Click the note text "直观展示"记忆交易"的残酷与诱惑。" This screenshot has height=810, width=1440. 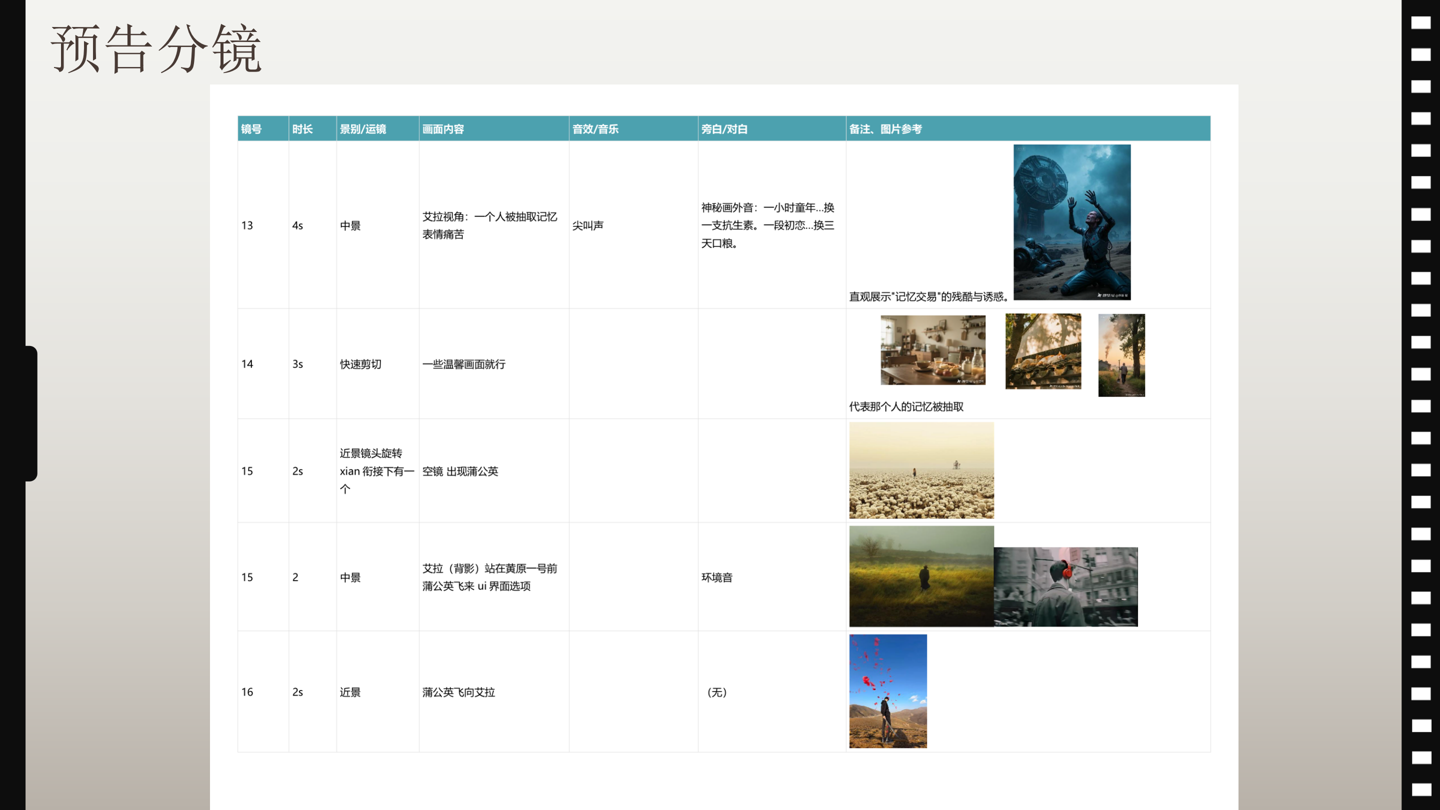(929, 297)
